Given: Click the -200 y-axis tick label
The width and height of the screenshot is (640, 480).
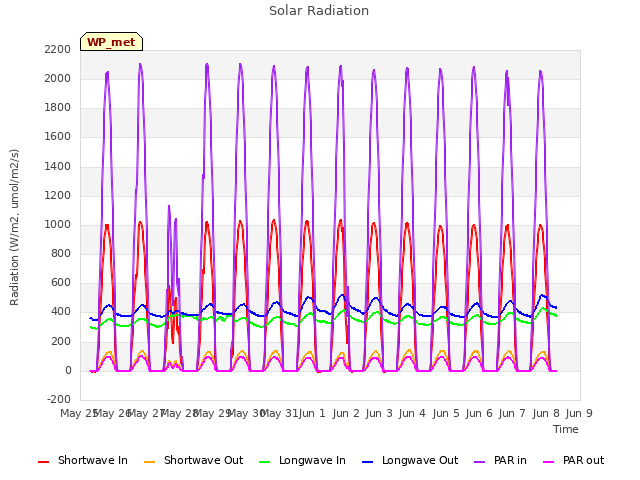Looking at the screenshot, I should click(59, 399).
